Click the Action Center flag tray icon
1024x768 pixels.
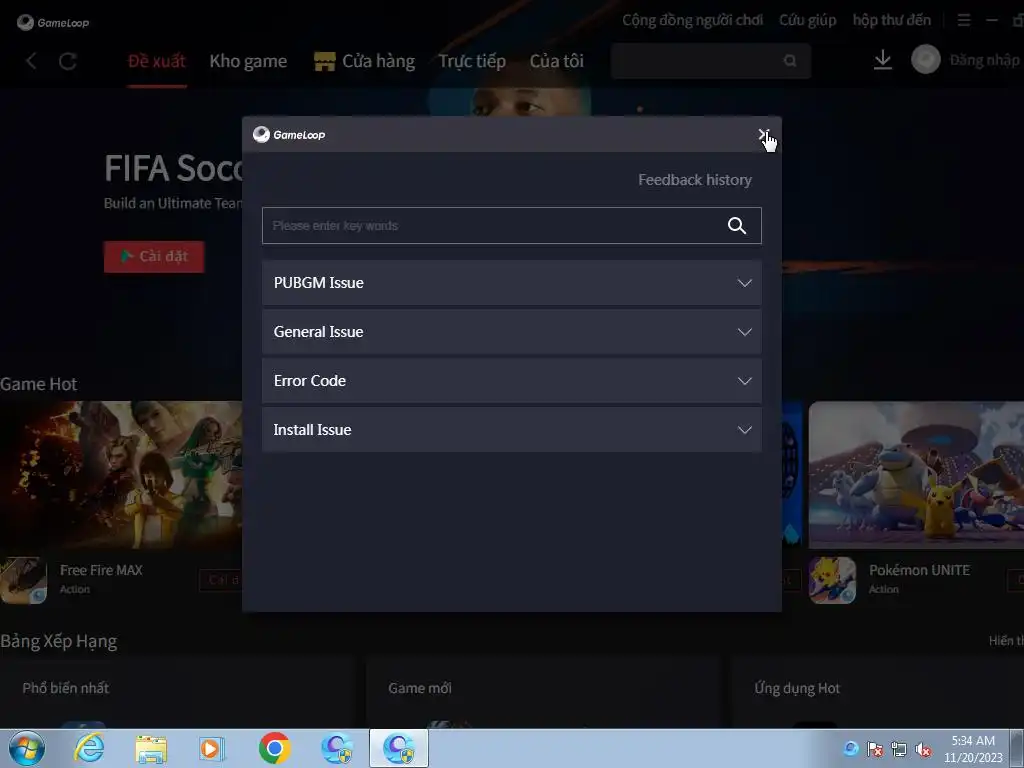click(x=874, y=749)
